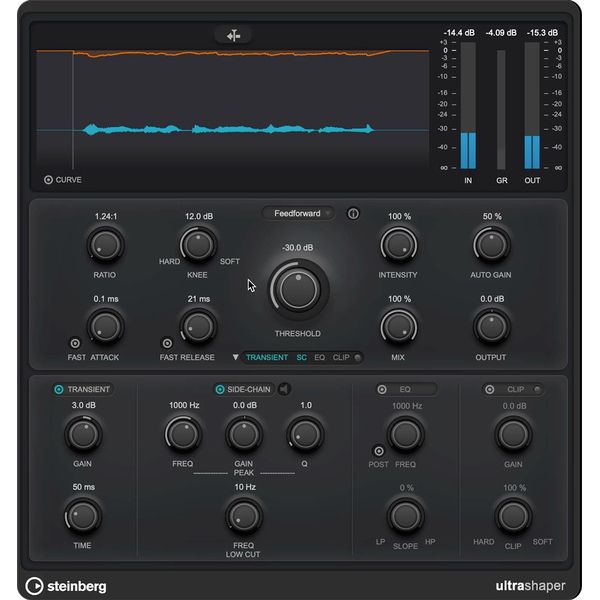The height and width of the screenshot is (600, 600).
Task: Open the Feedforward mode dropdown
Action: tap(298, 214)
